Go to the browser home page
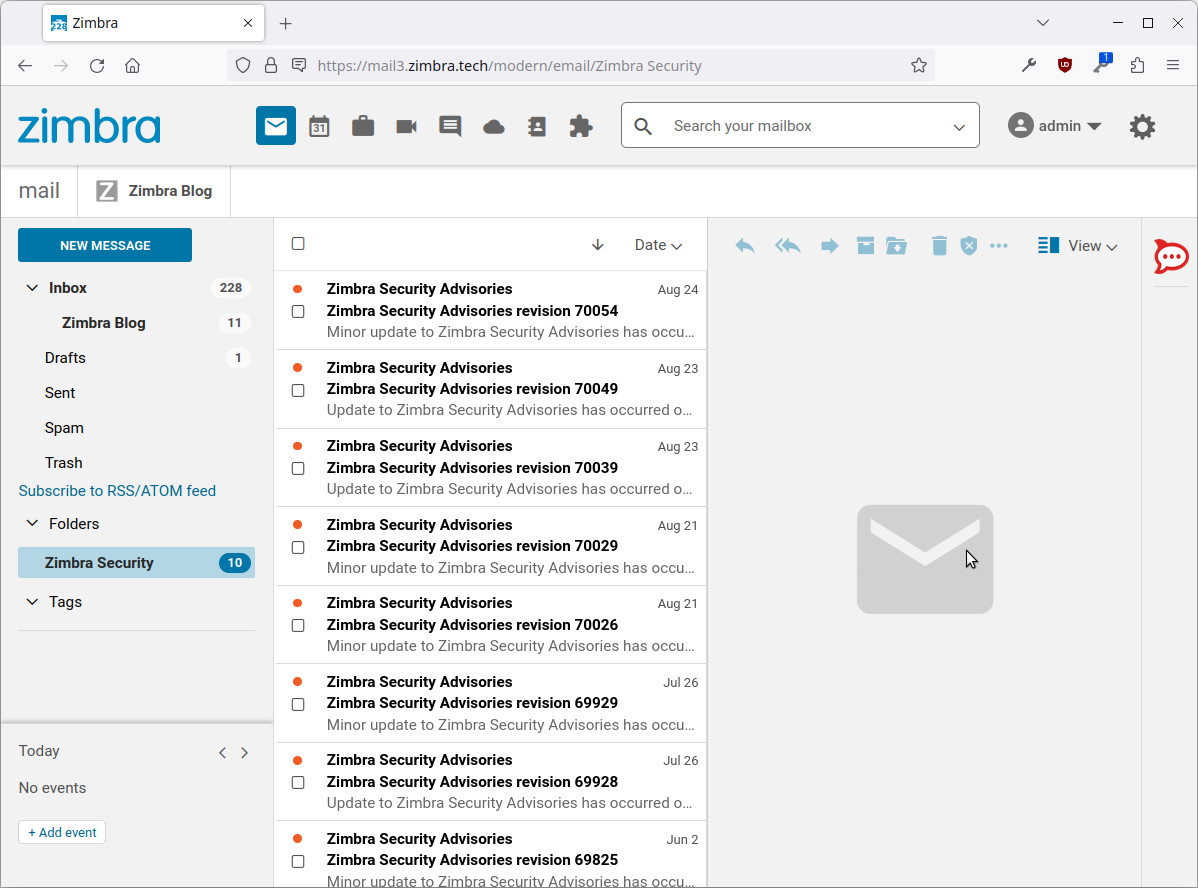Screen dimensions: 1198x888 coord(133,66)
